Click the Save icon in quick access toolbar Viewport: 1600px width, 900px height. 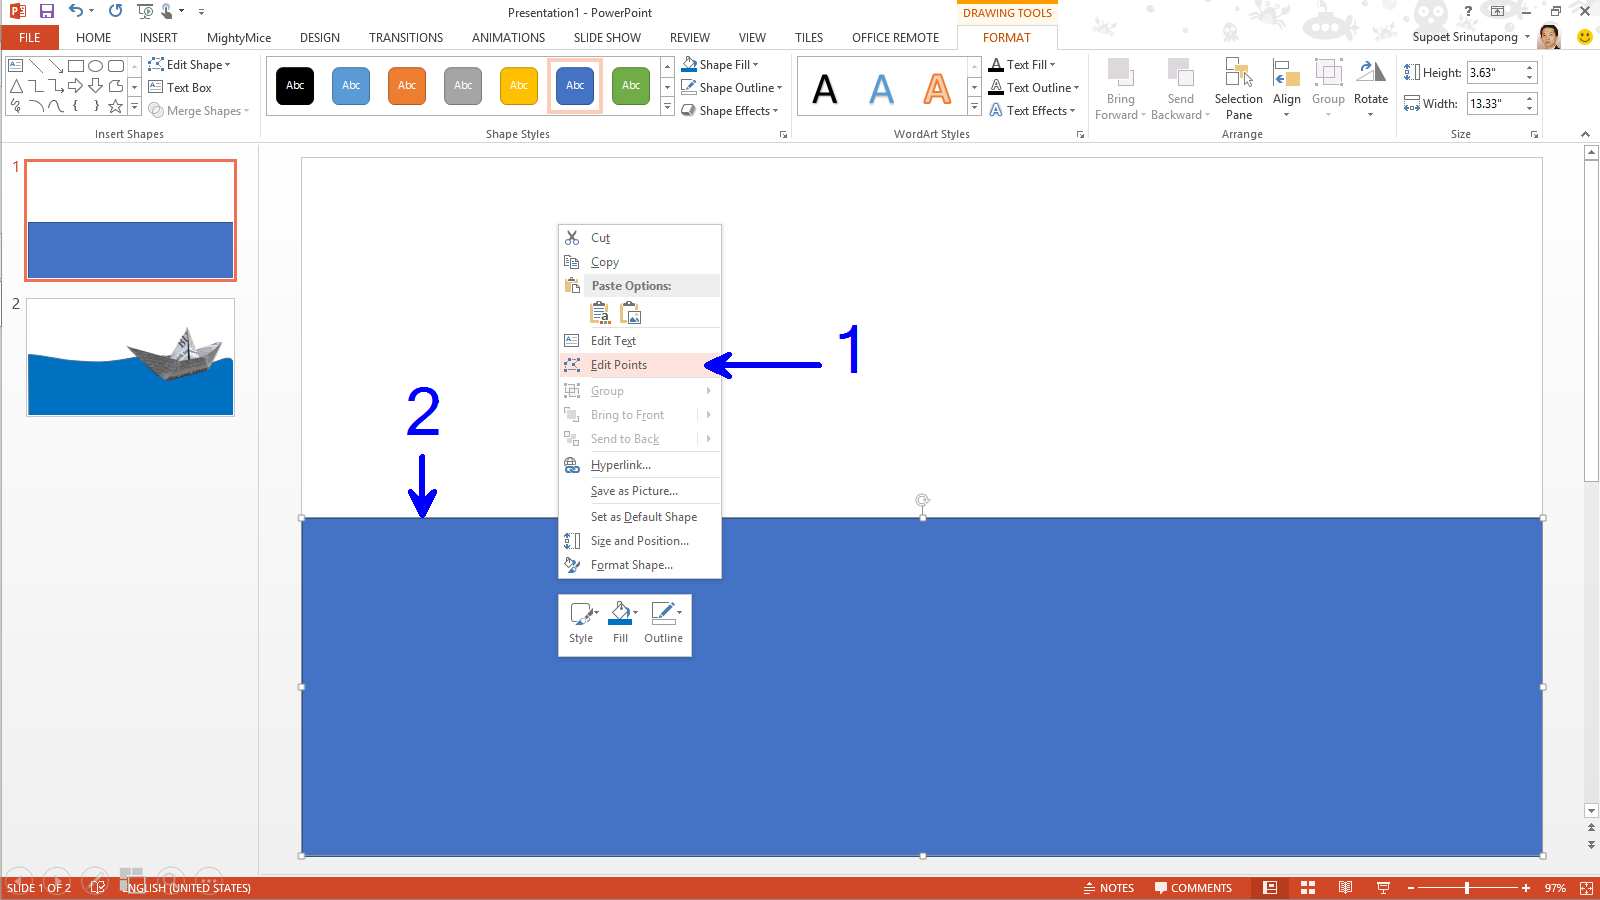pyautogui.click(x=46, y=11)
